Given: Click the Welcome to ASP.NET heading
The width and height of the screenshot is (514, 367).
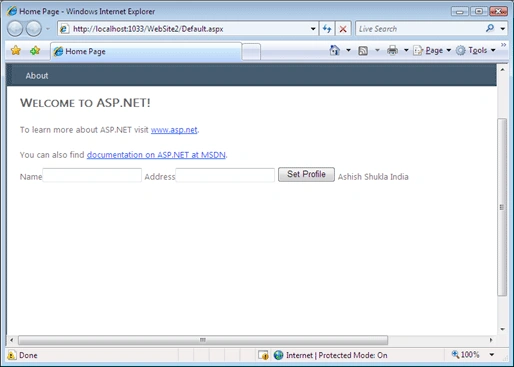Looking at the screenshot, I should [85, 103].
